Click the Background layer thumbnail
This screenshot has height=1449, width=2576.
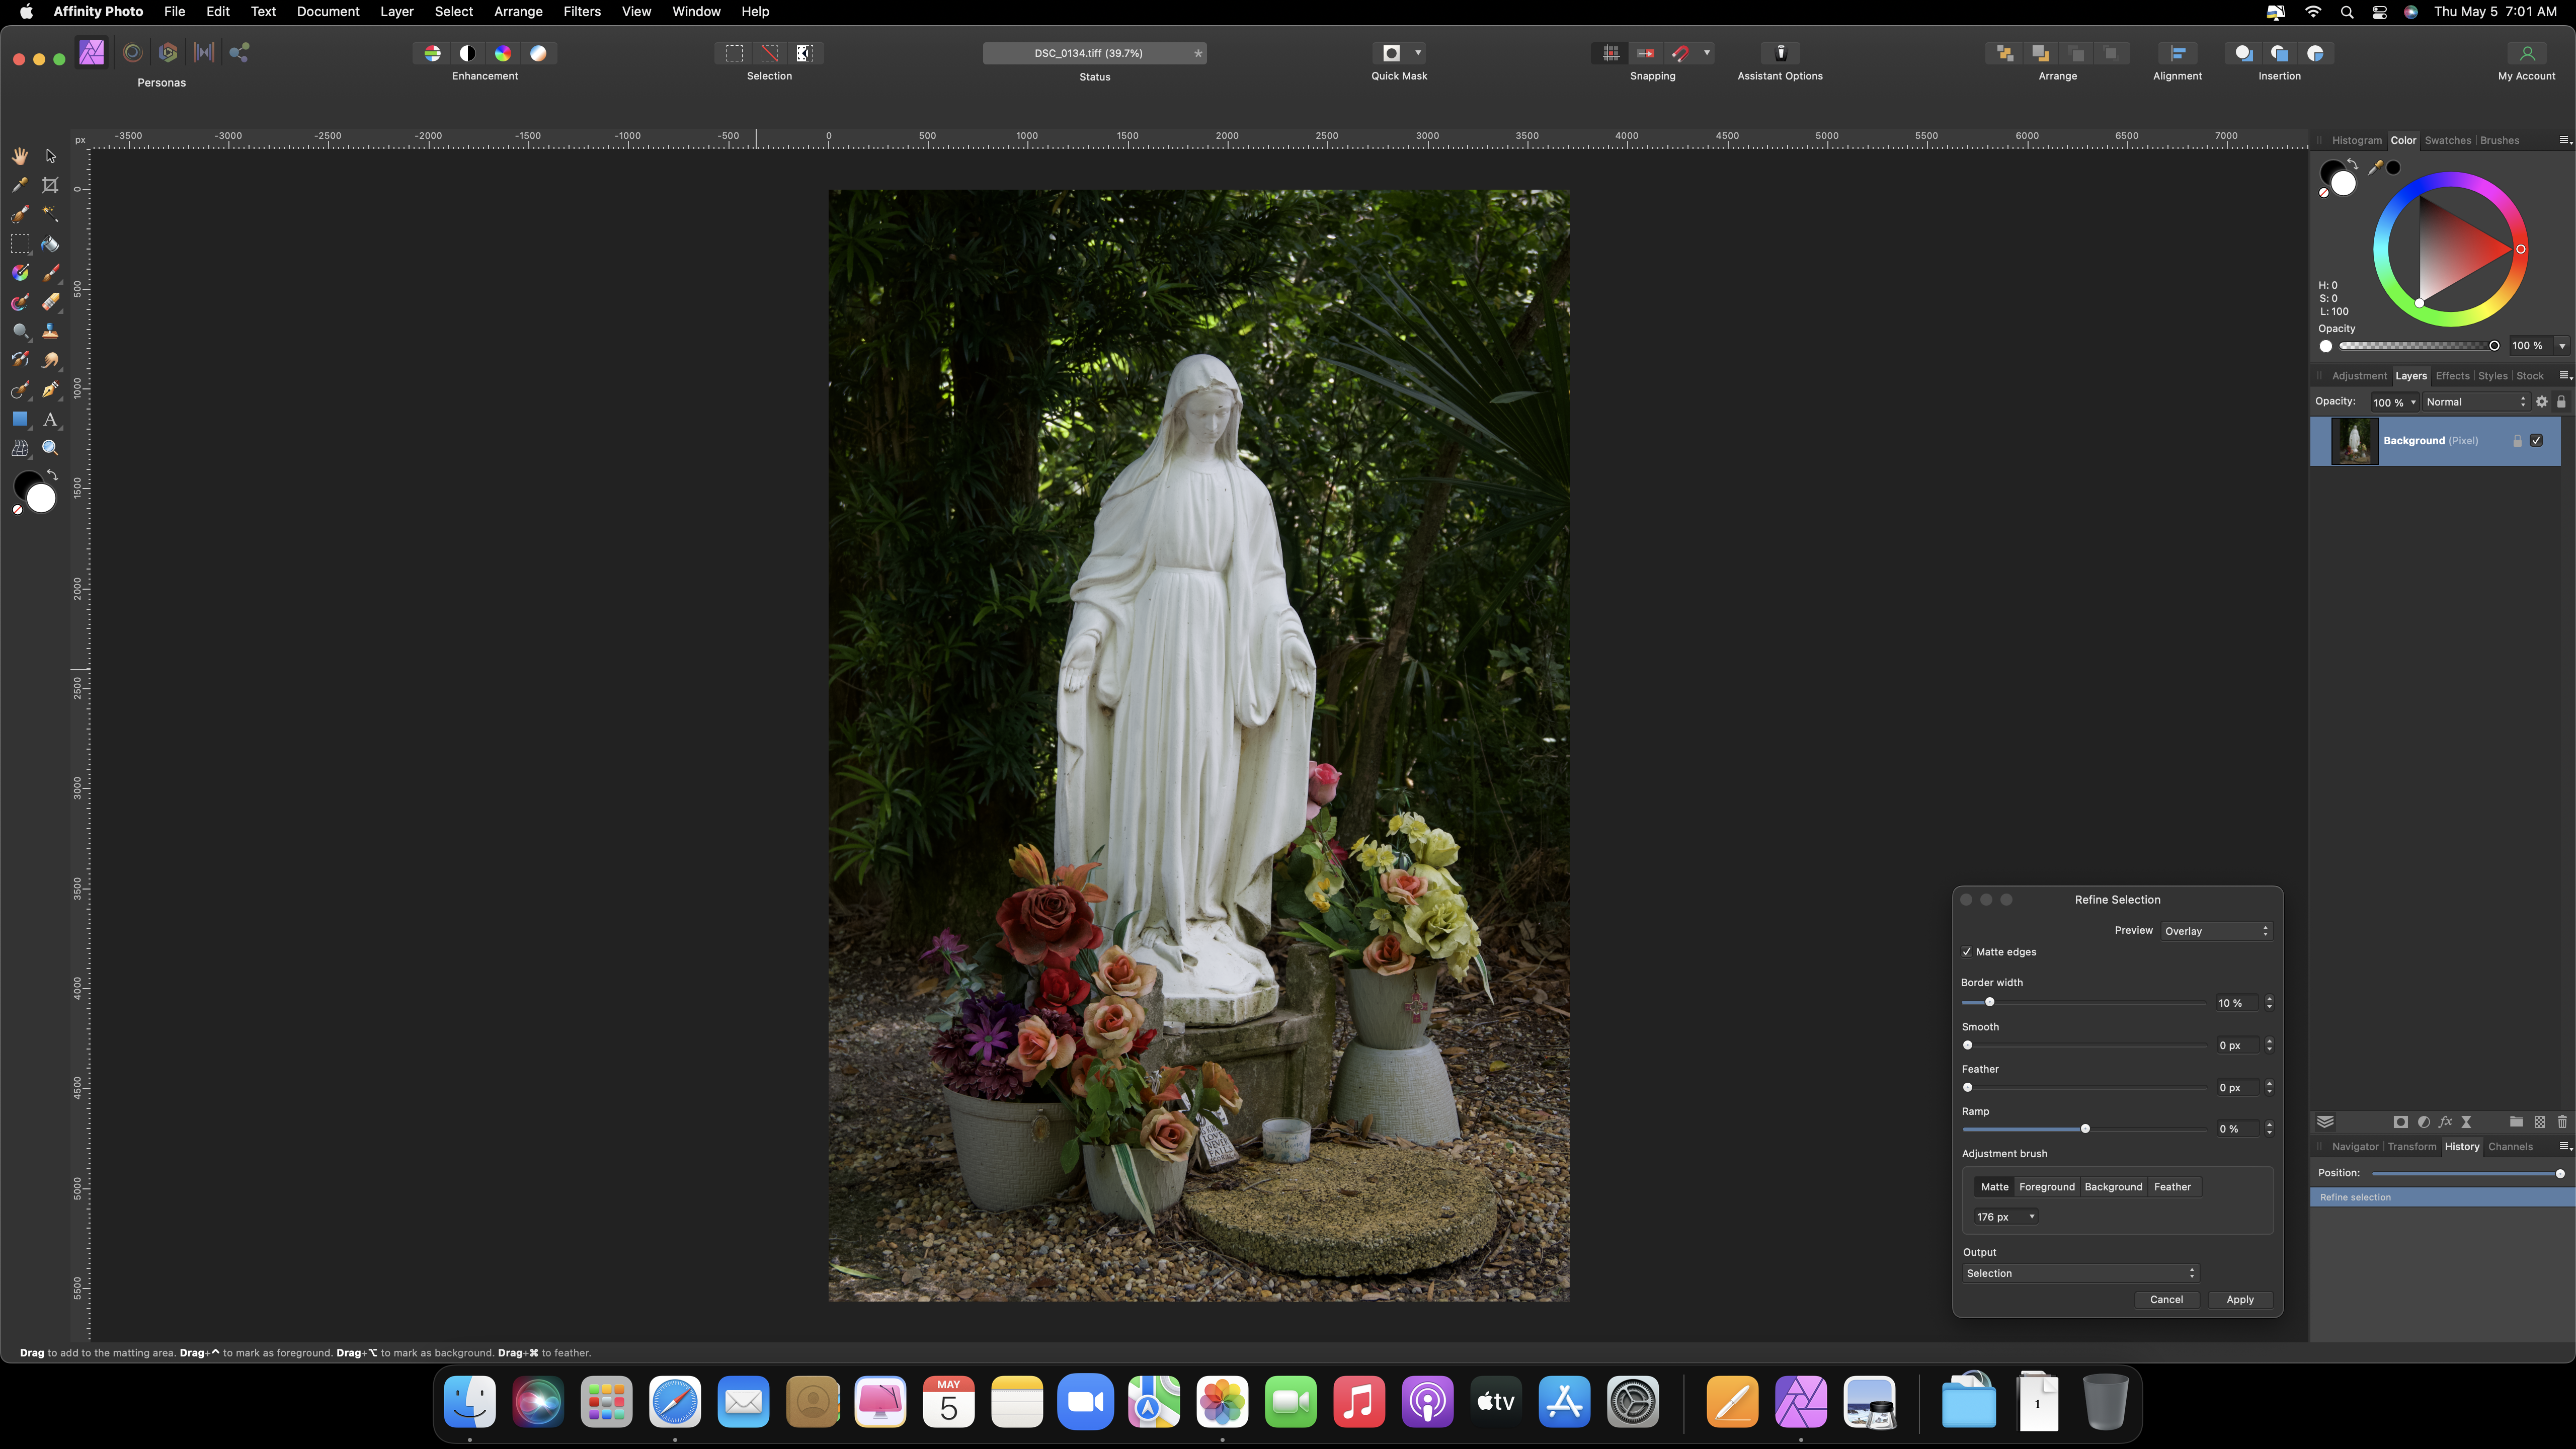[2354, 441]
